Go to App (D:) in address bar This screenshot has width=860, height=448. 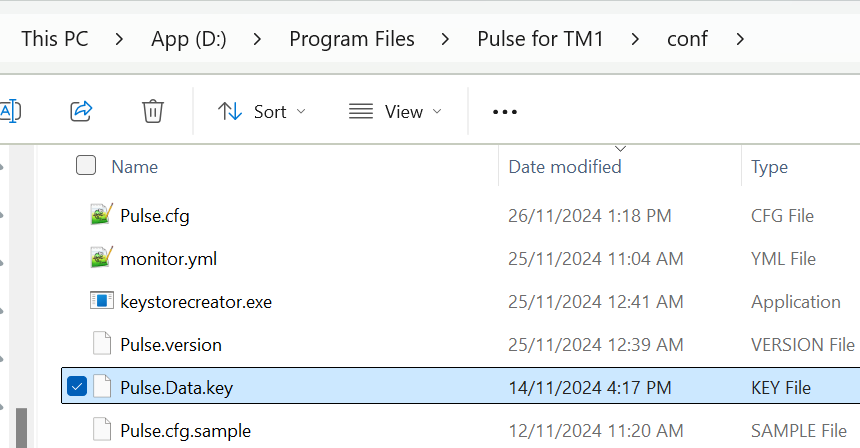[189, 39]
